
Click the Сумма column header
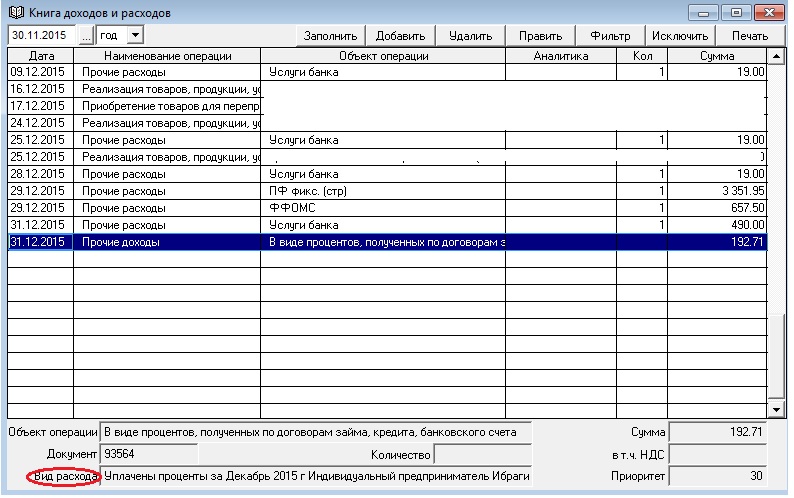pyautogui.click(x=717, y=56)
